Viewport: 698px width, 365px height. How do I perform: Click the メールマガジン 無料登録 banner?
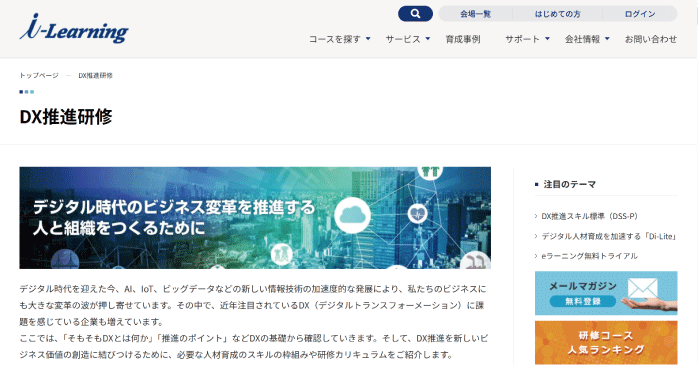tap(606, 293)
